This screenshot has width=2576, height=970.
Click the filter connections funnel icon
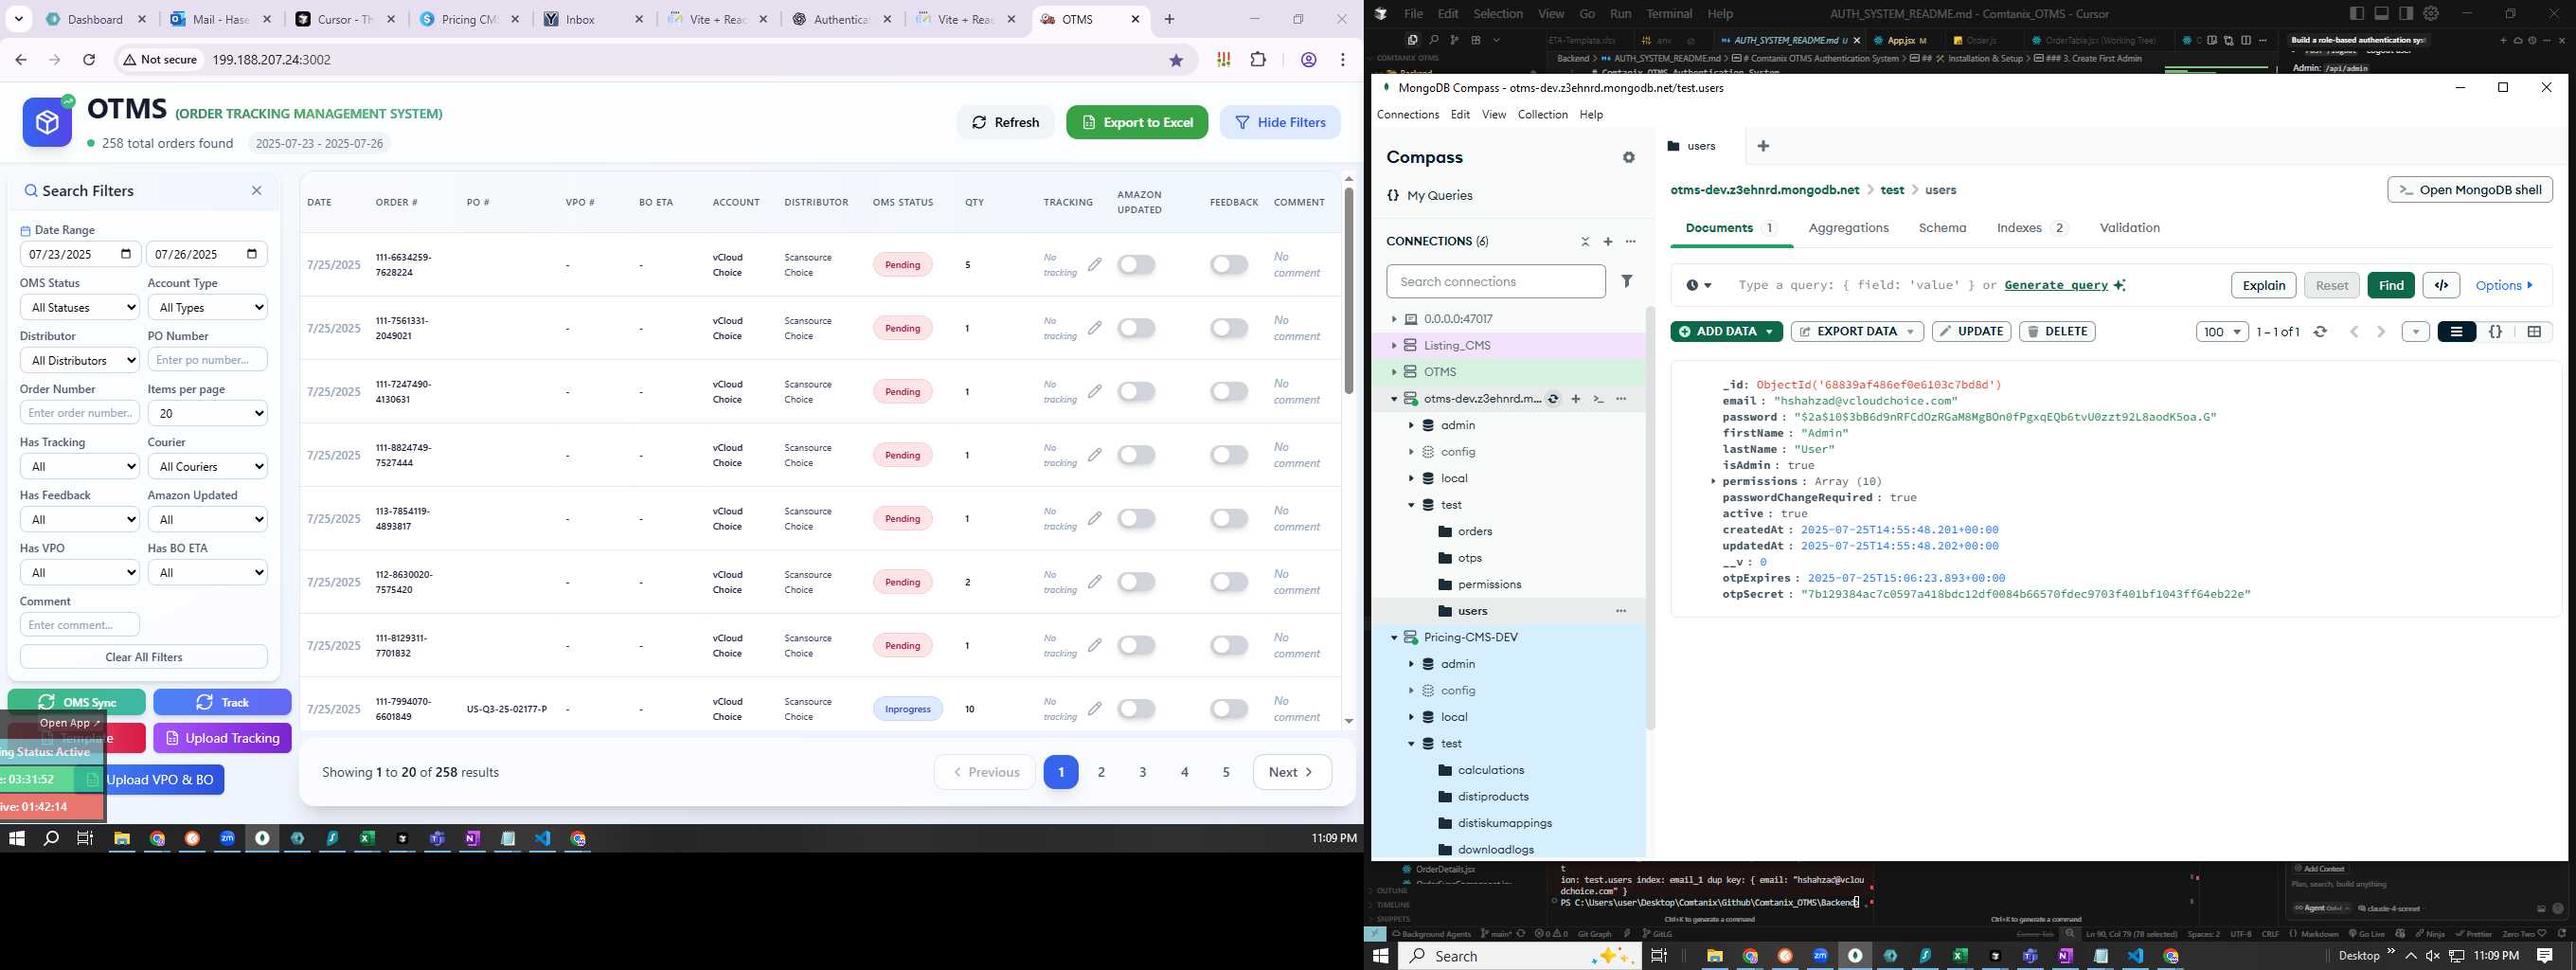[1627, 282]
